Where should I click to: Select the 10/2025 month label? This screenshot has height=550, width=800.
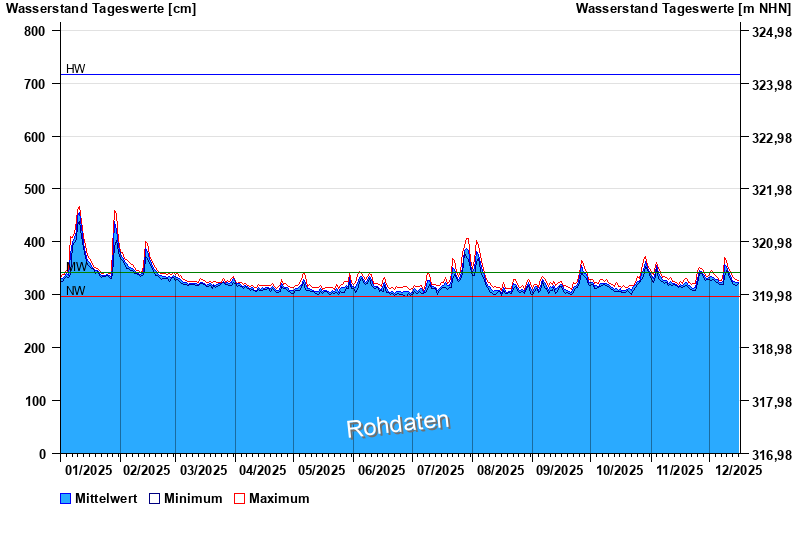[619, 470]
